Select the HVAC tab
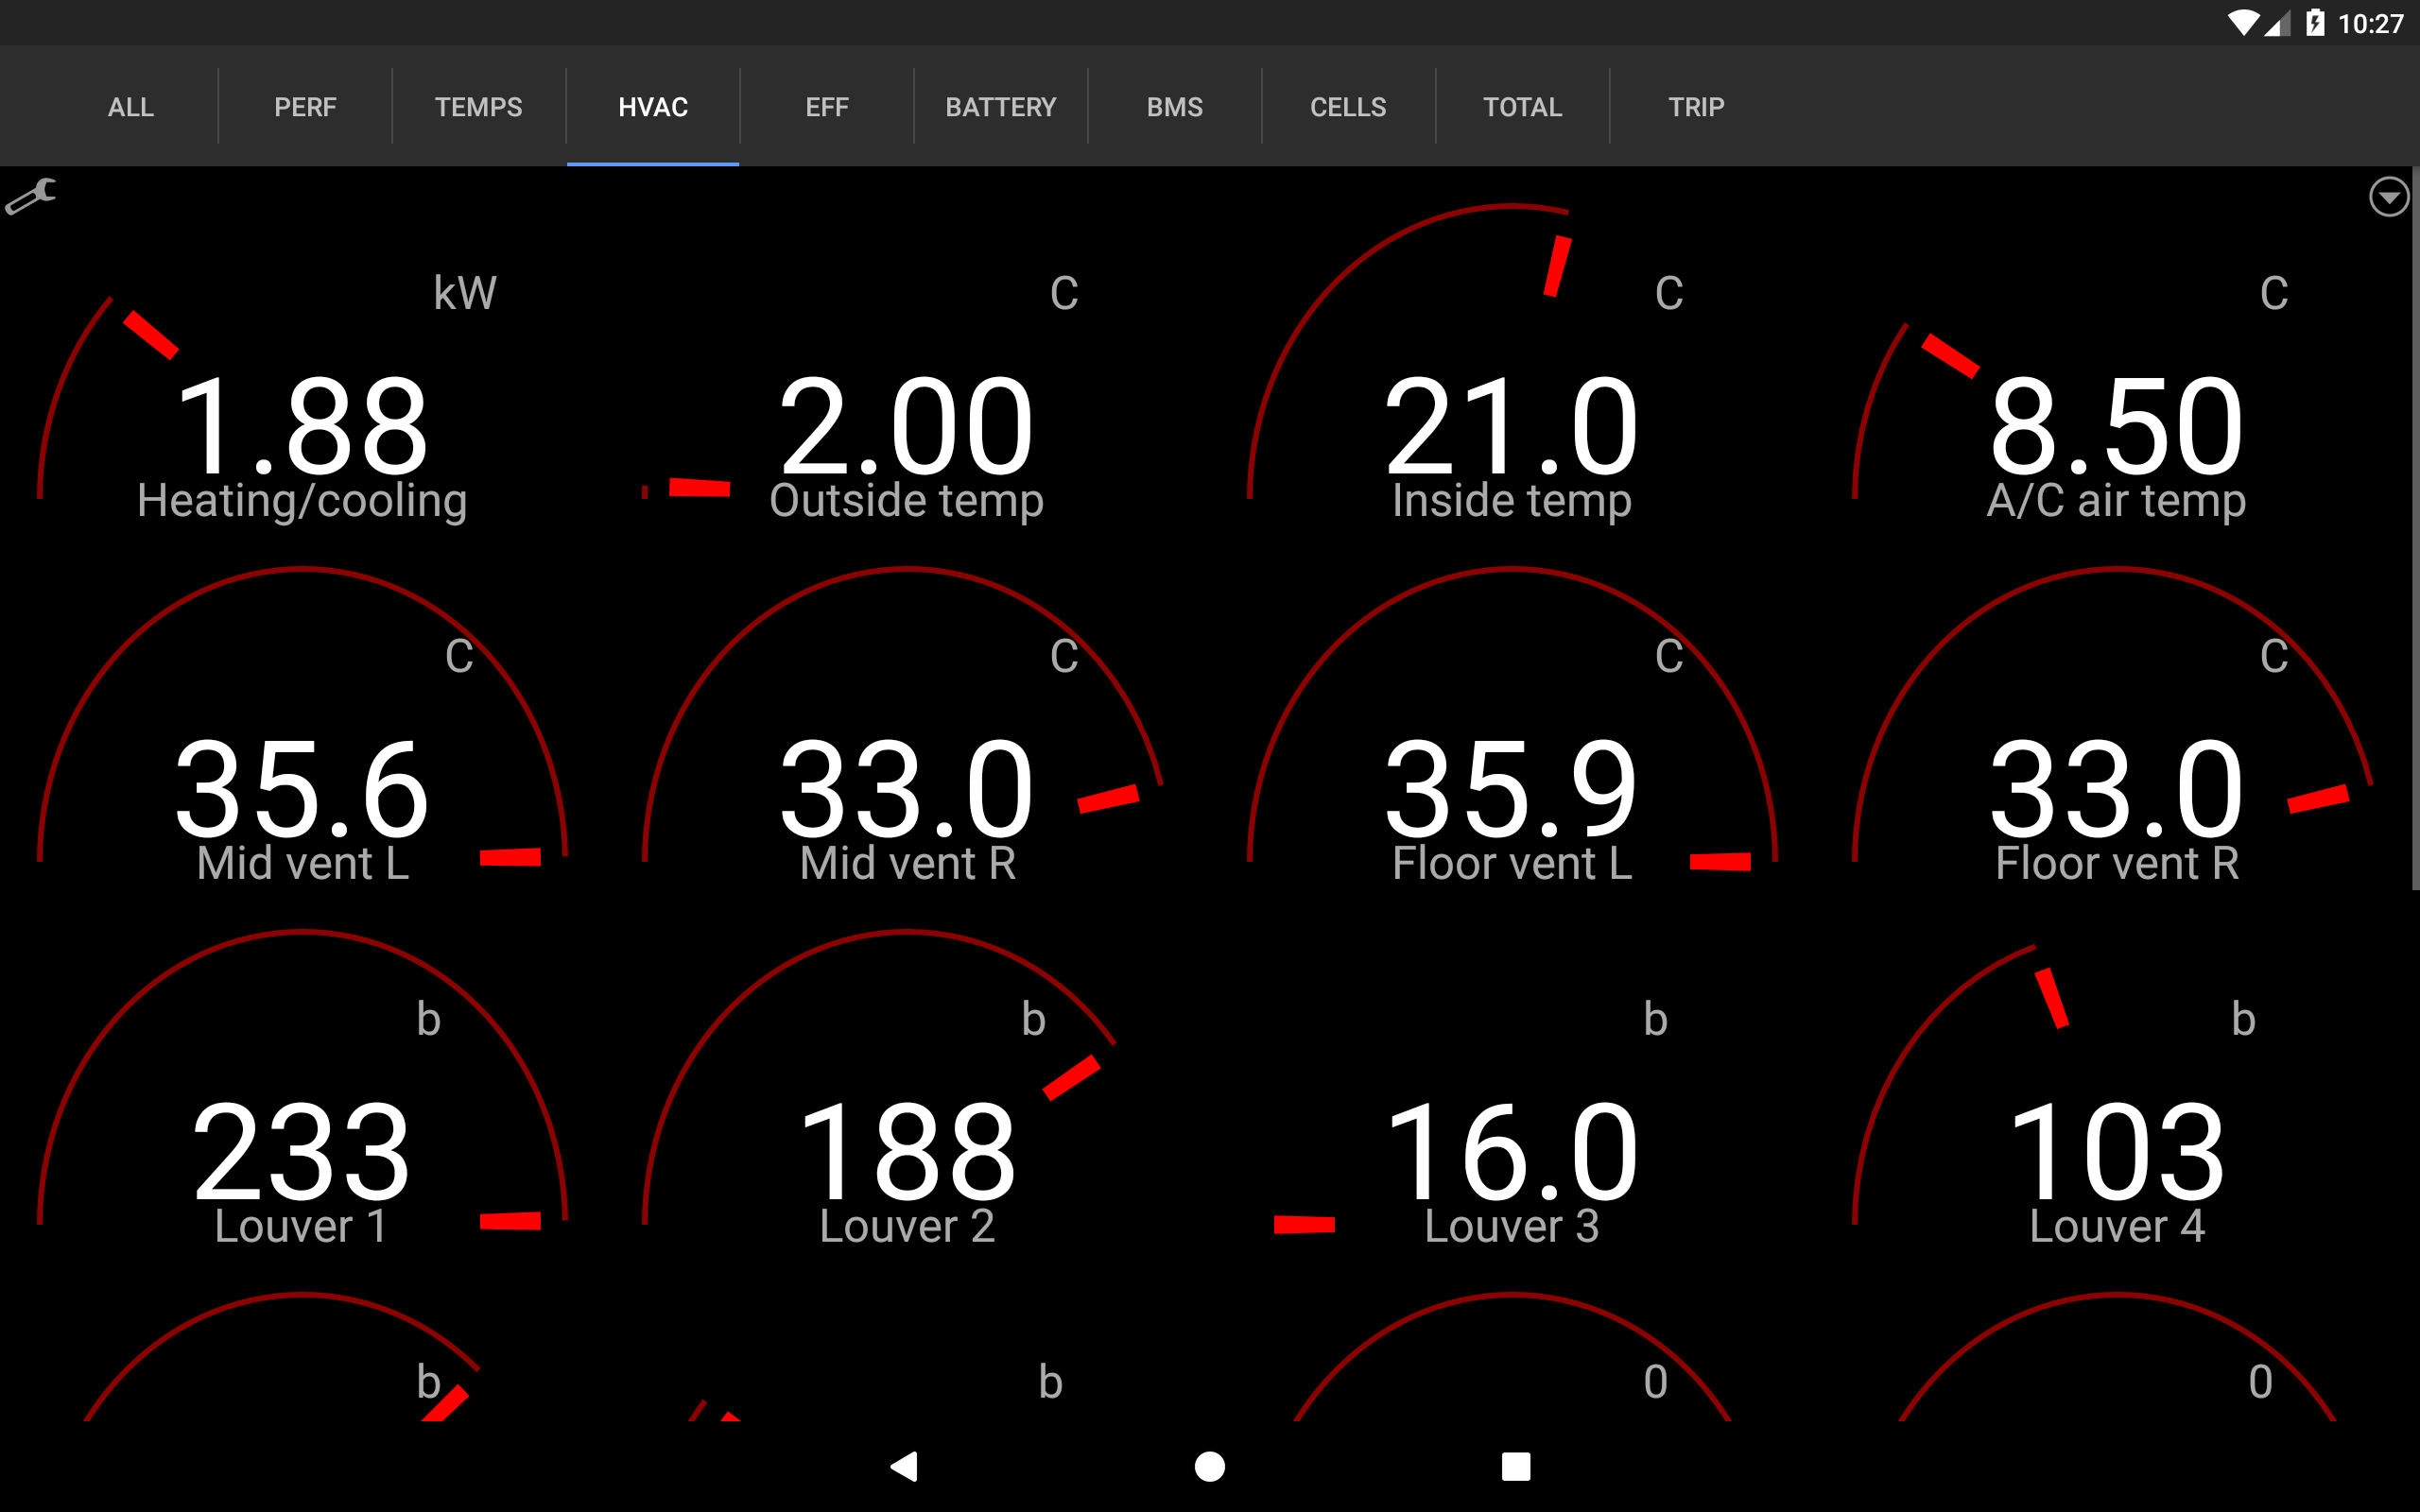Screen dimensions: 2420x1512 click(x=653, y=107)
